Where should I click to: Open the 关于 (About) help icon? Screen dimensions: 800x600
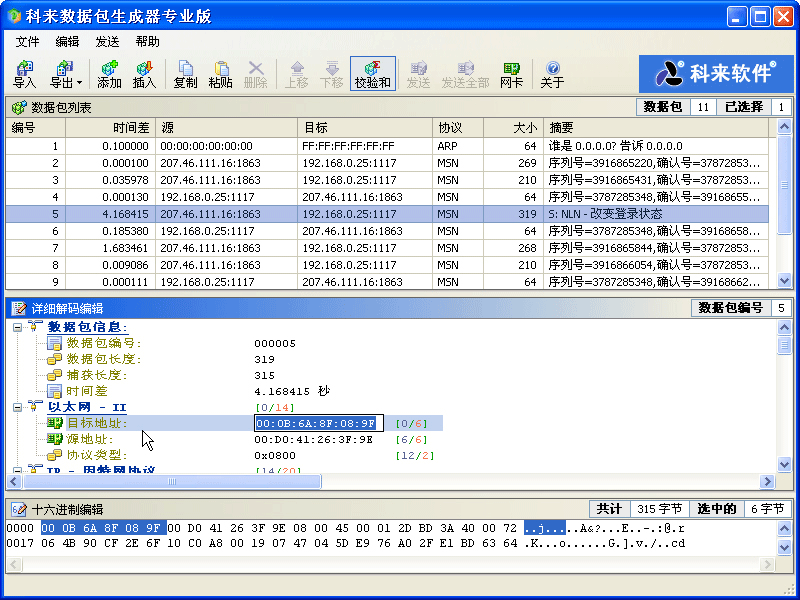[x=552, y=74]
